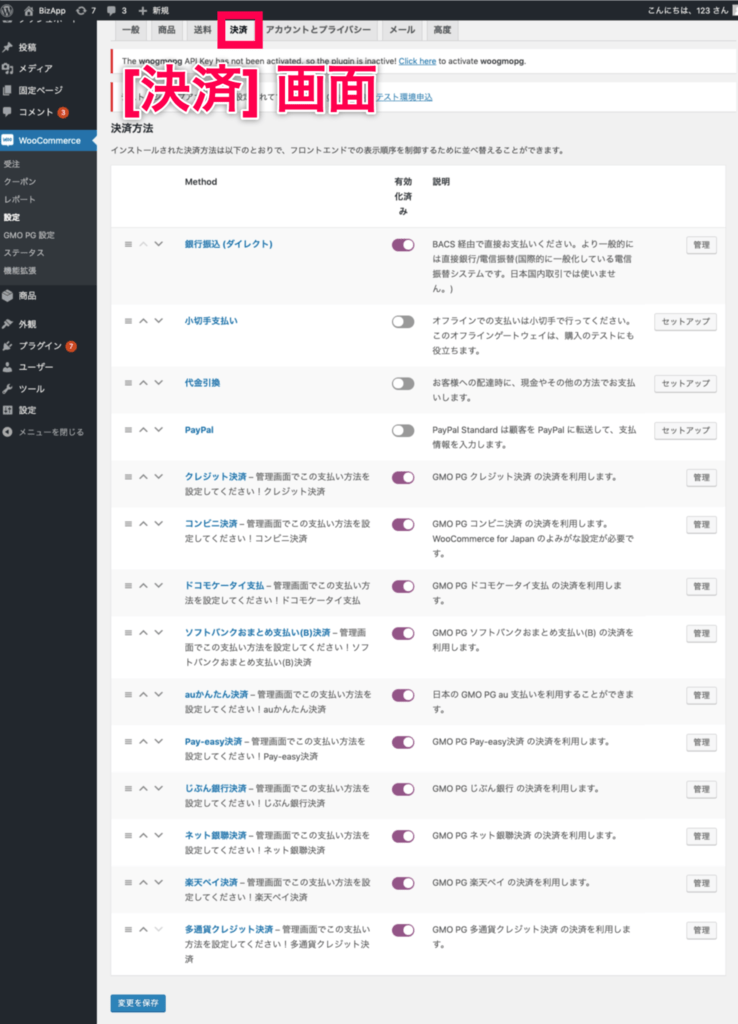Click 変更を保存 save button

pos(138,1003)
